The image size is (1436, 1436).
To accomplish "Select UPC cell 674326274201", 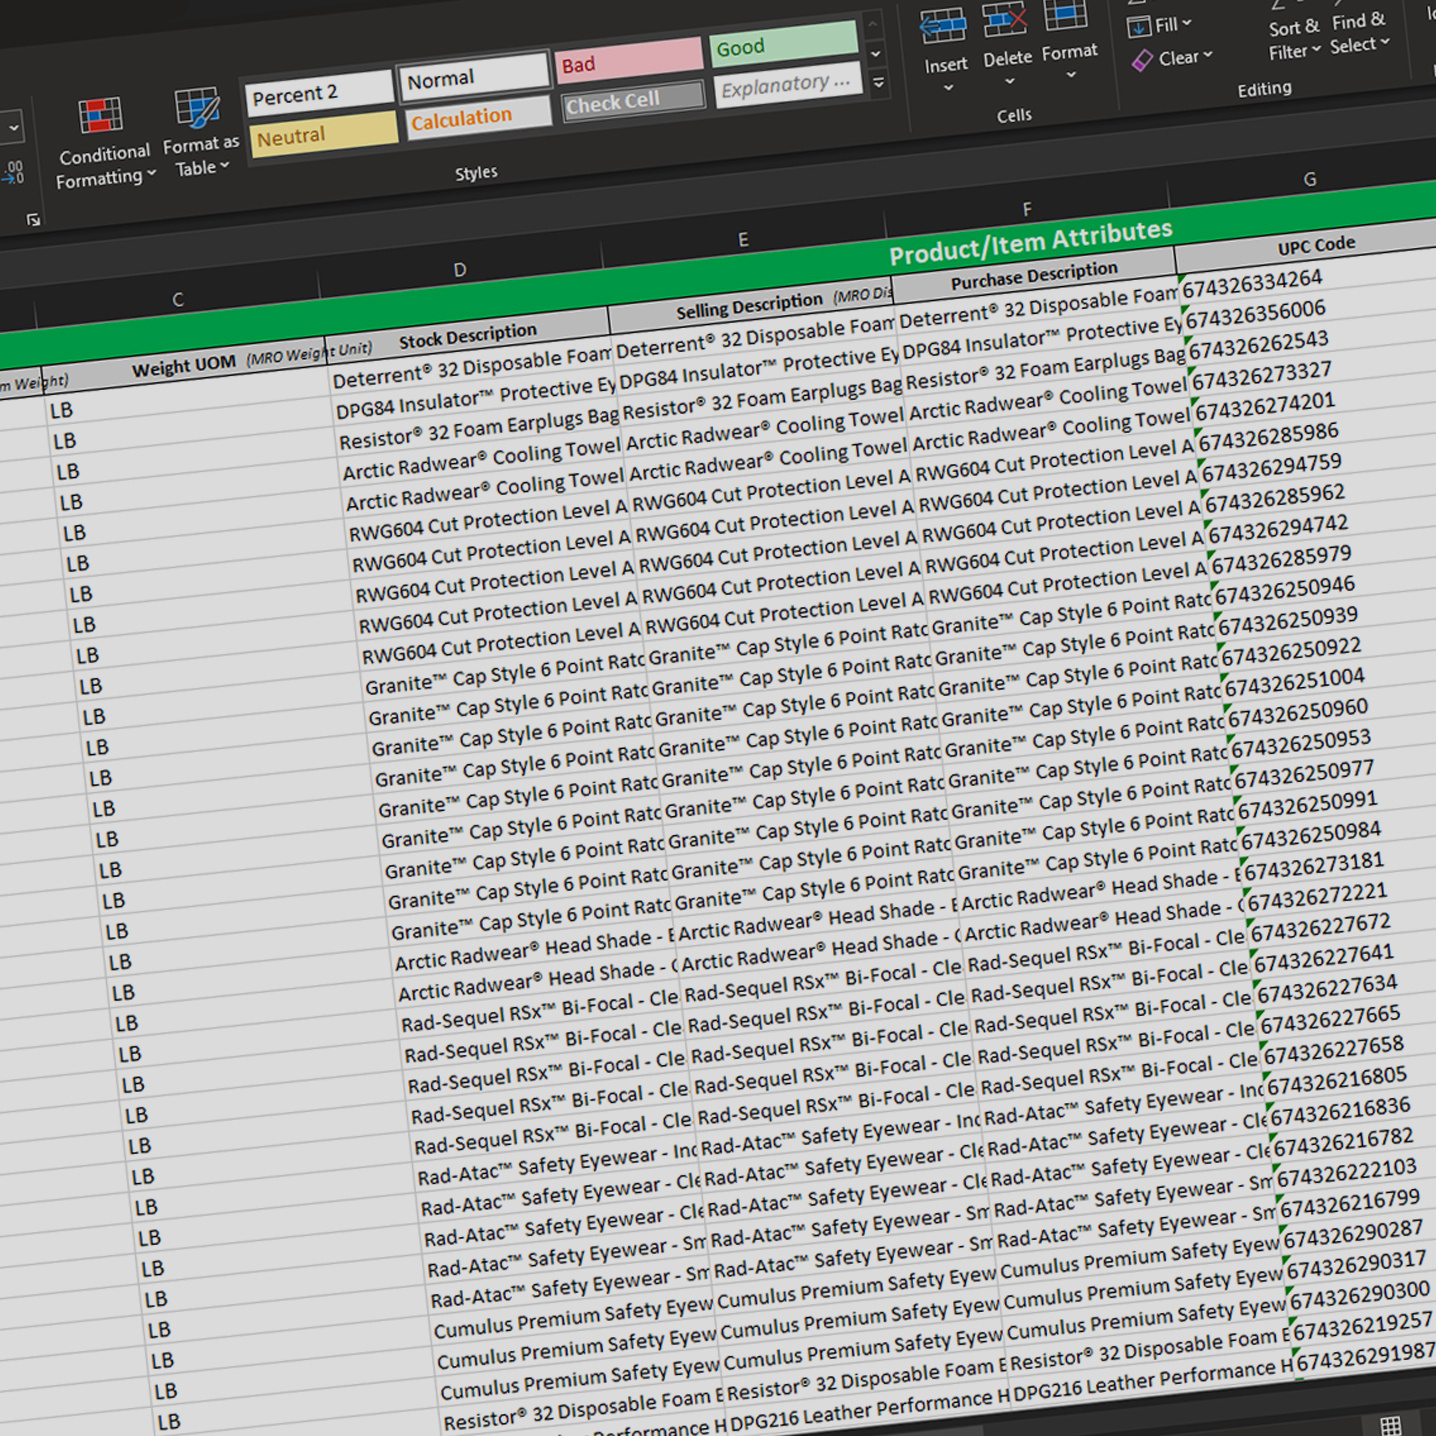I will 1265,407.
